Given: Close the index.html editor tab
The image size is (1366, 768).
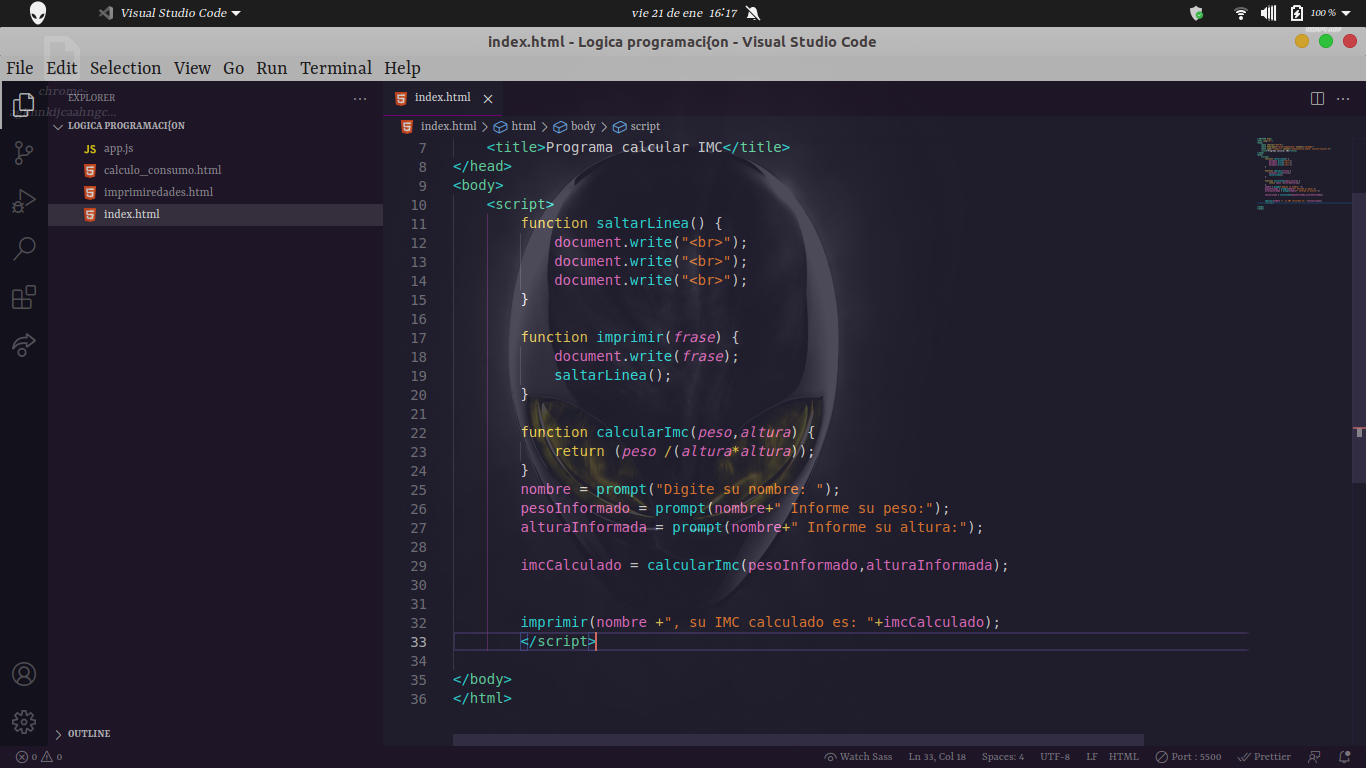Looking at the screenshot, I should (x=488, y=98).
